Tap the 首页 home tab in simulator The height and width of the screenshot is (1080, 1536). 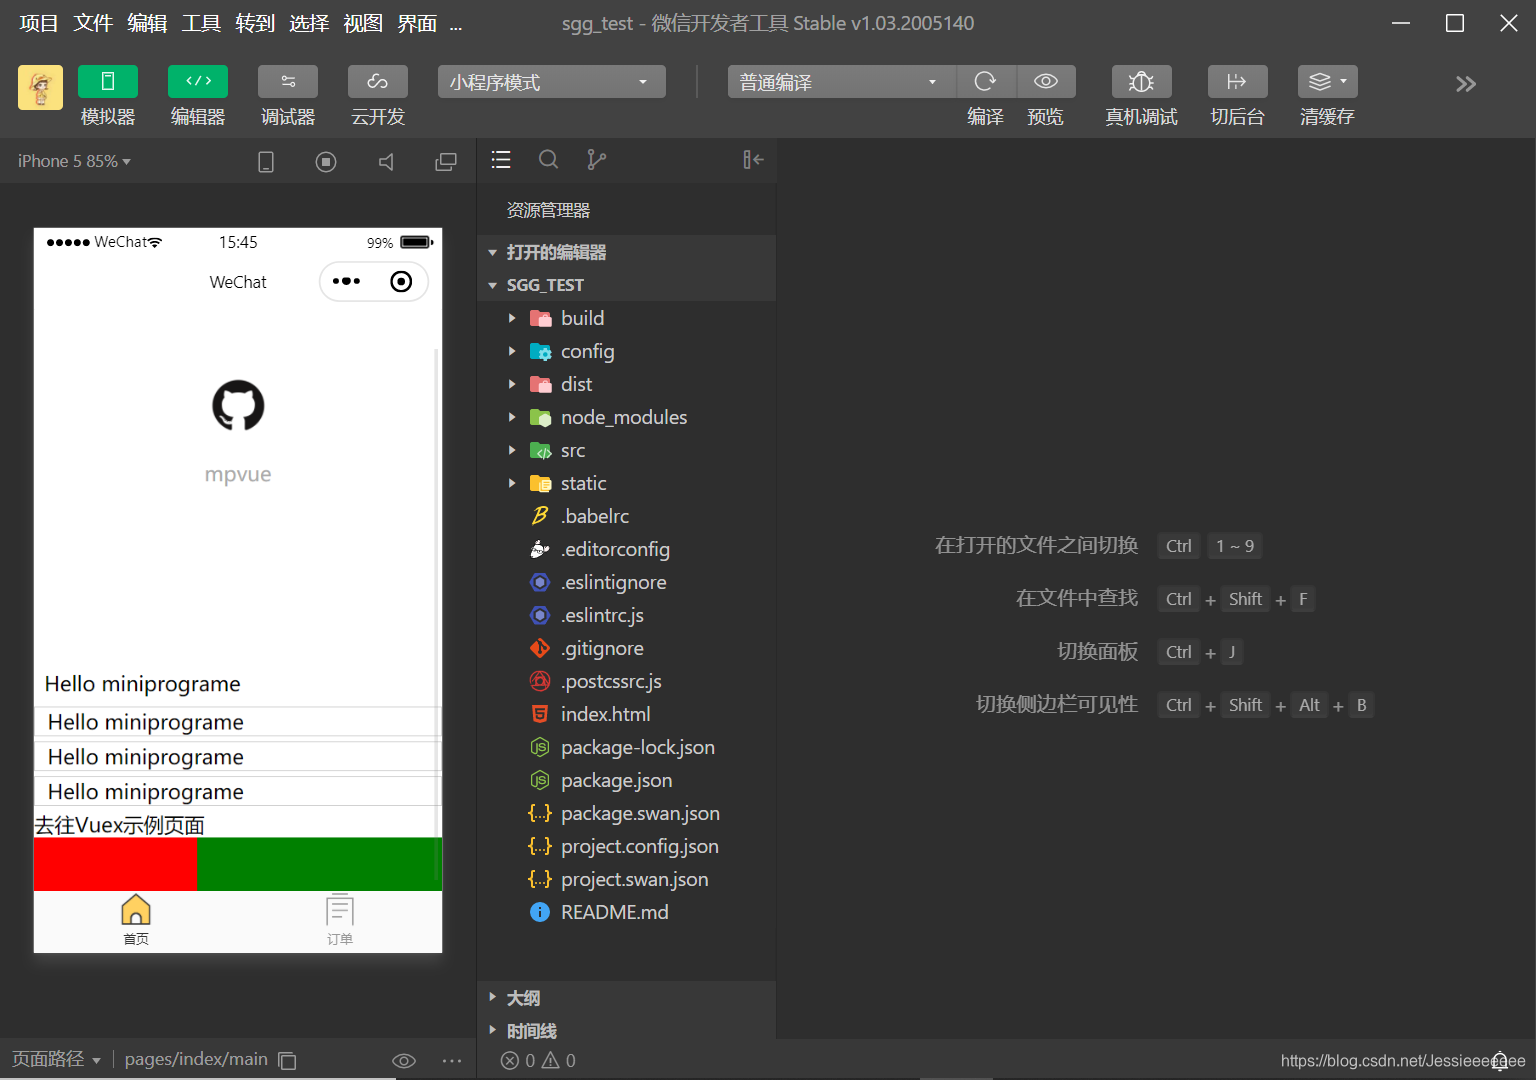coord(136,921)
